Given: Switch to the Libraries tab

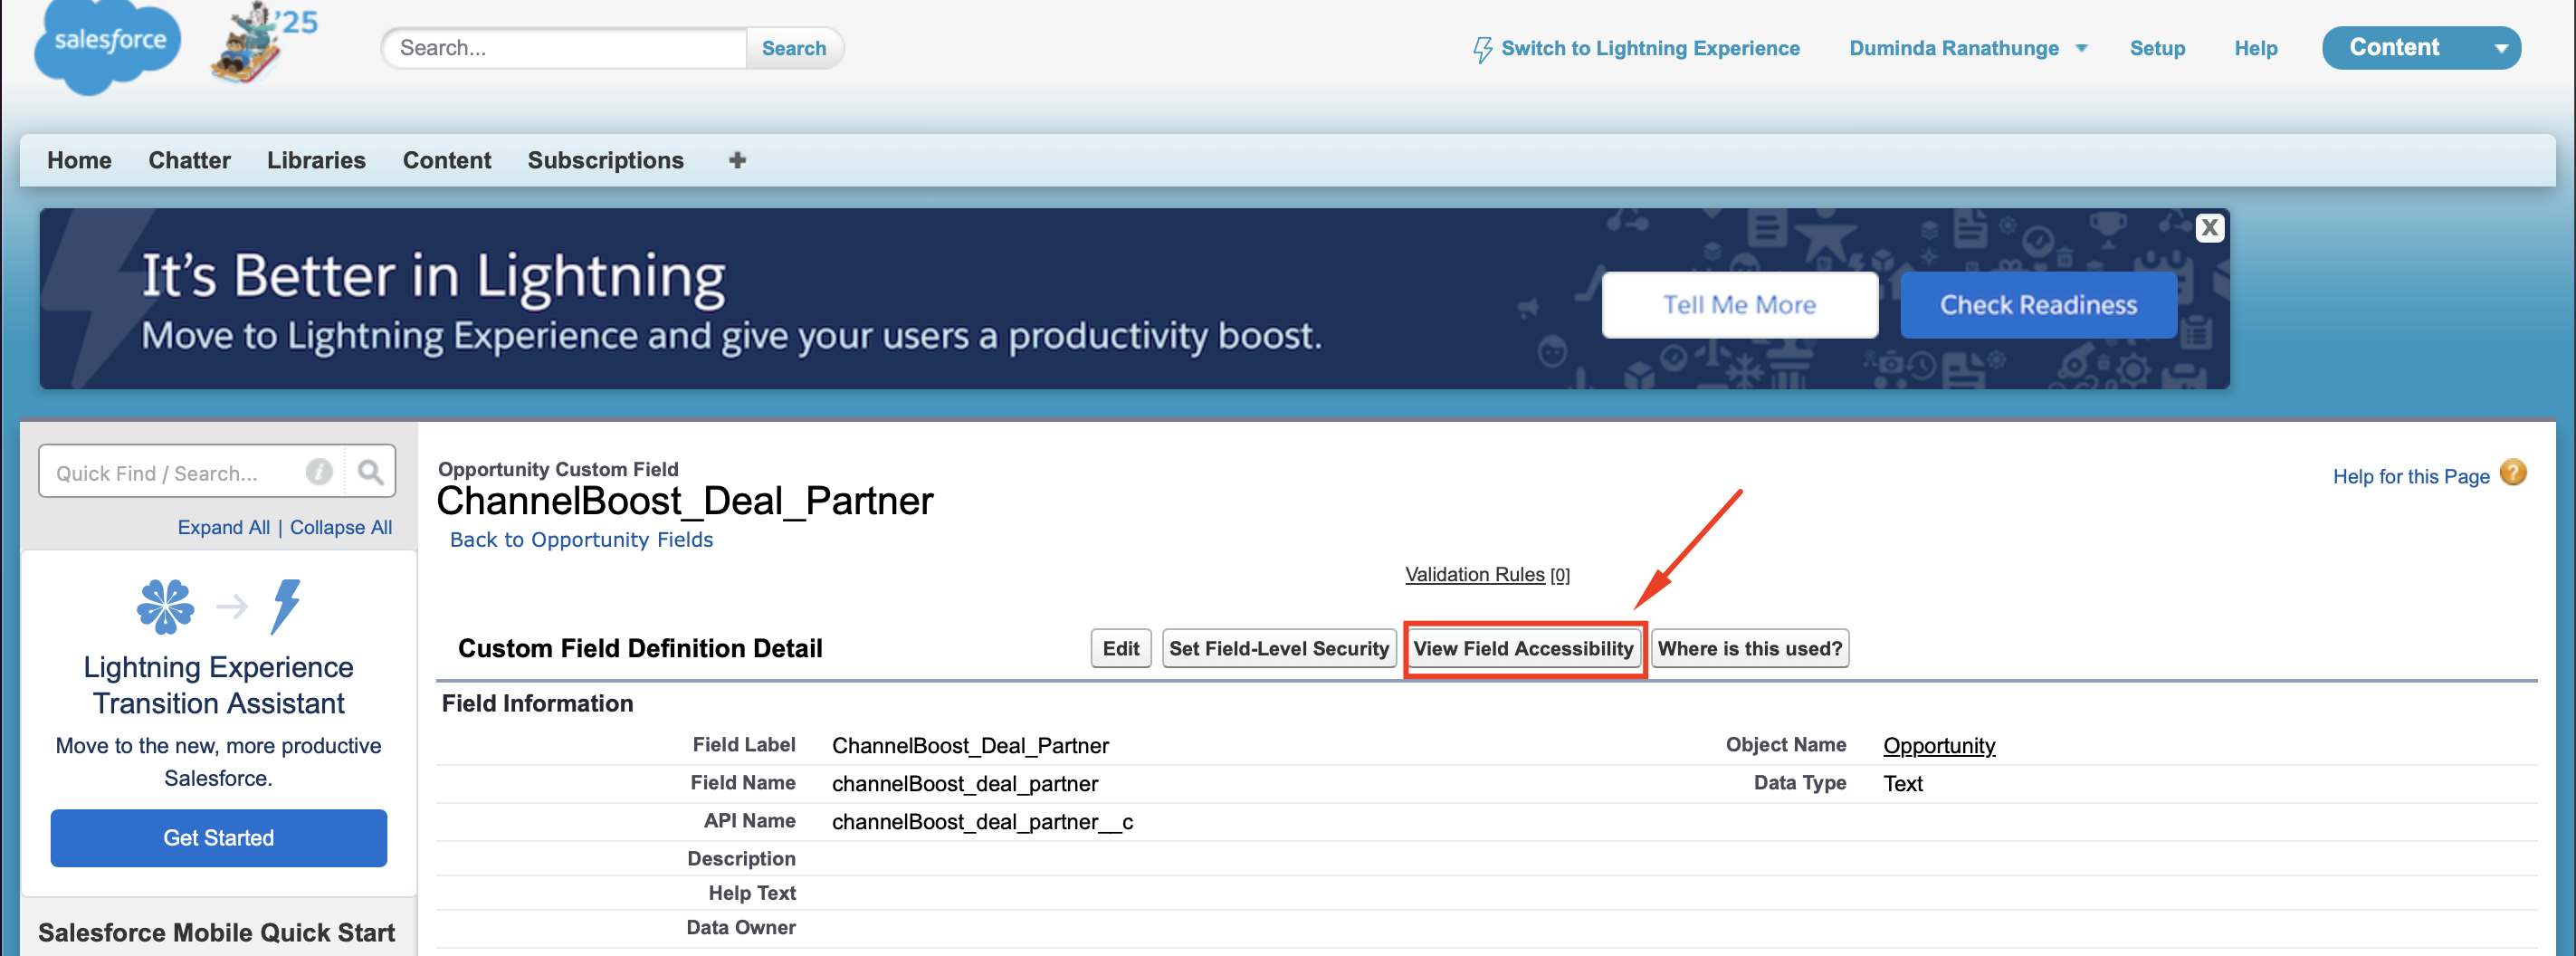Looking at the screenshot, I should click(x=316, y=160).
